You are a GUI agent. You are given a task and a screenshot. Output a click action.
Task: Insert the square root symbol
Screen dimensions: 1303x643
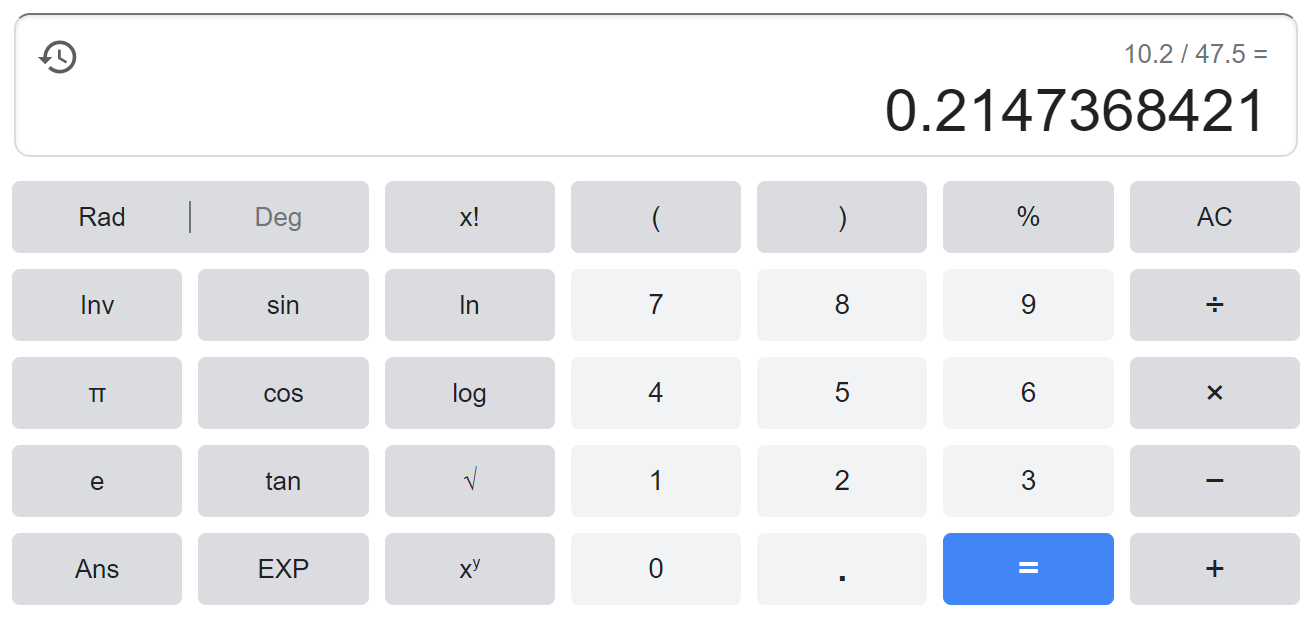coord(470,481)
